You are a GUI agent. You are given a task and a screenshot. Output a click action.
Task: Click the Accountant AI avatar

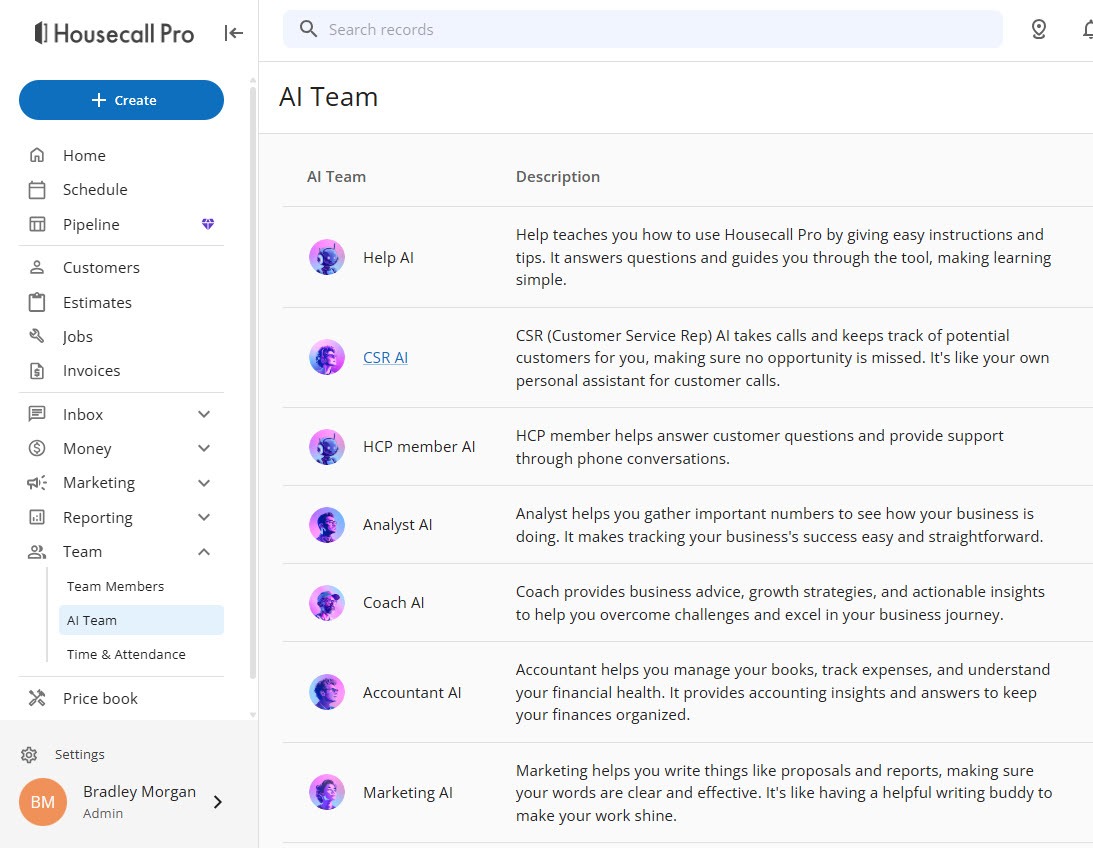(327, 692)
